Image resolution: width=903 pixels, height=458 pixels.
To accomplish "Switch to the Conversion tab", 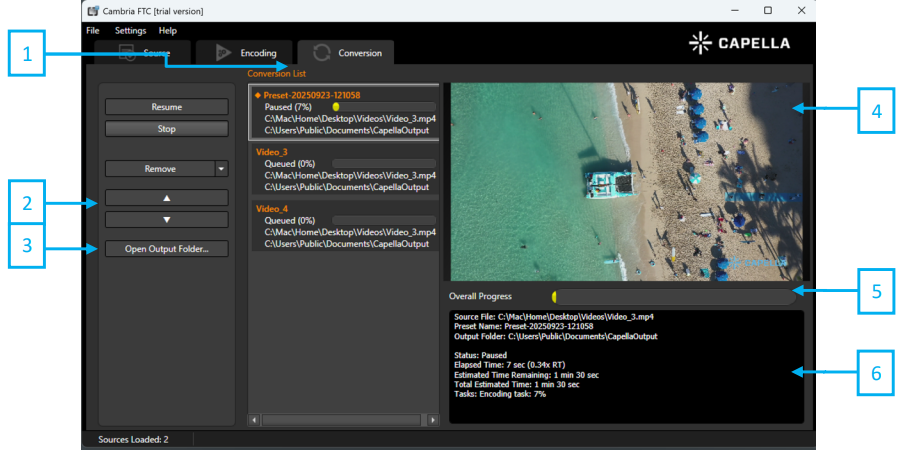I will pyautogui.click(x=346, y=52).
